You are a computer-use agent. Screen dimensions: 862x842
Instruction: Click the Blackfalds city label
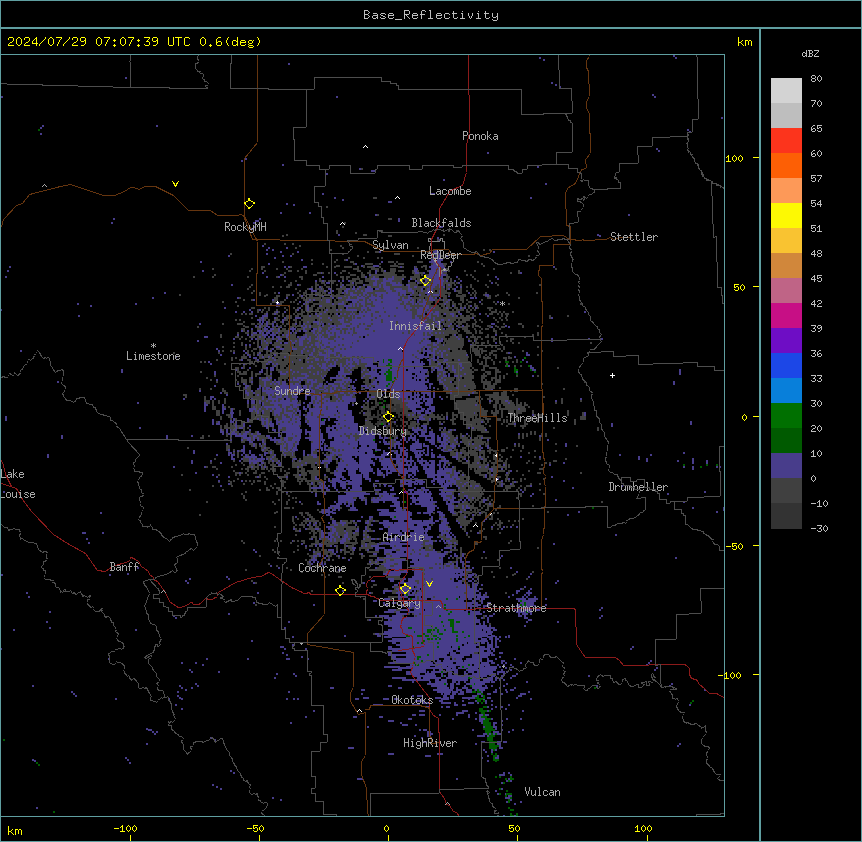[x=441, y=223]
